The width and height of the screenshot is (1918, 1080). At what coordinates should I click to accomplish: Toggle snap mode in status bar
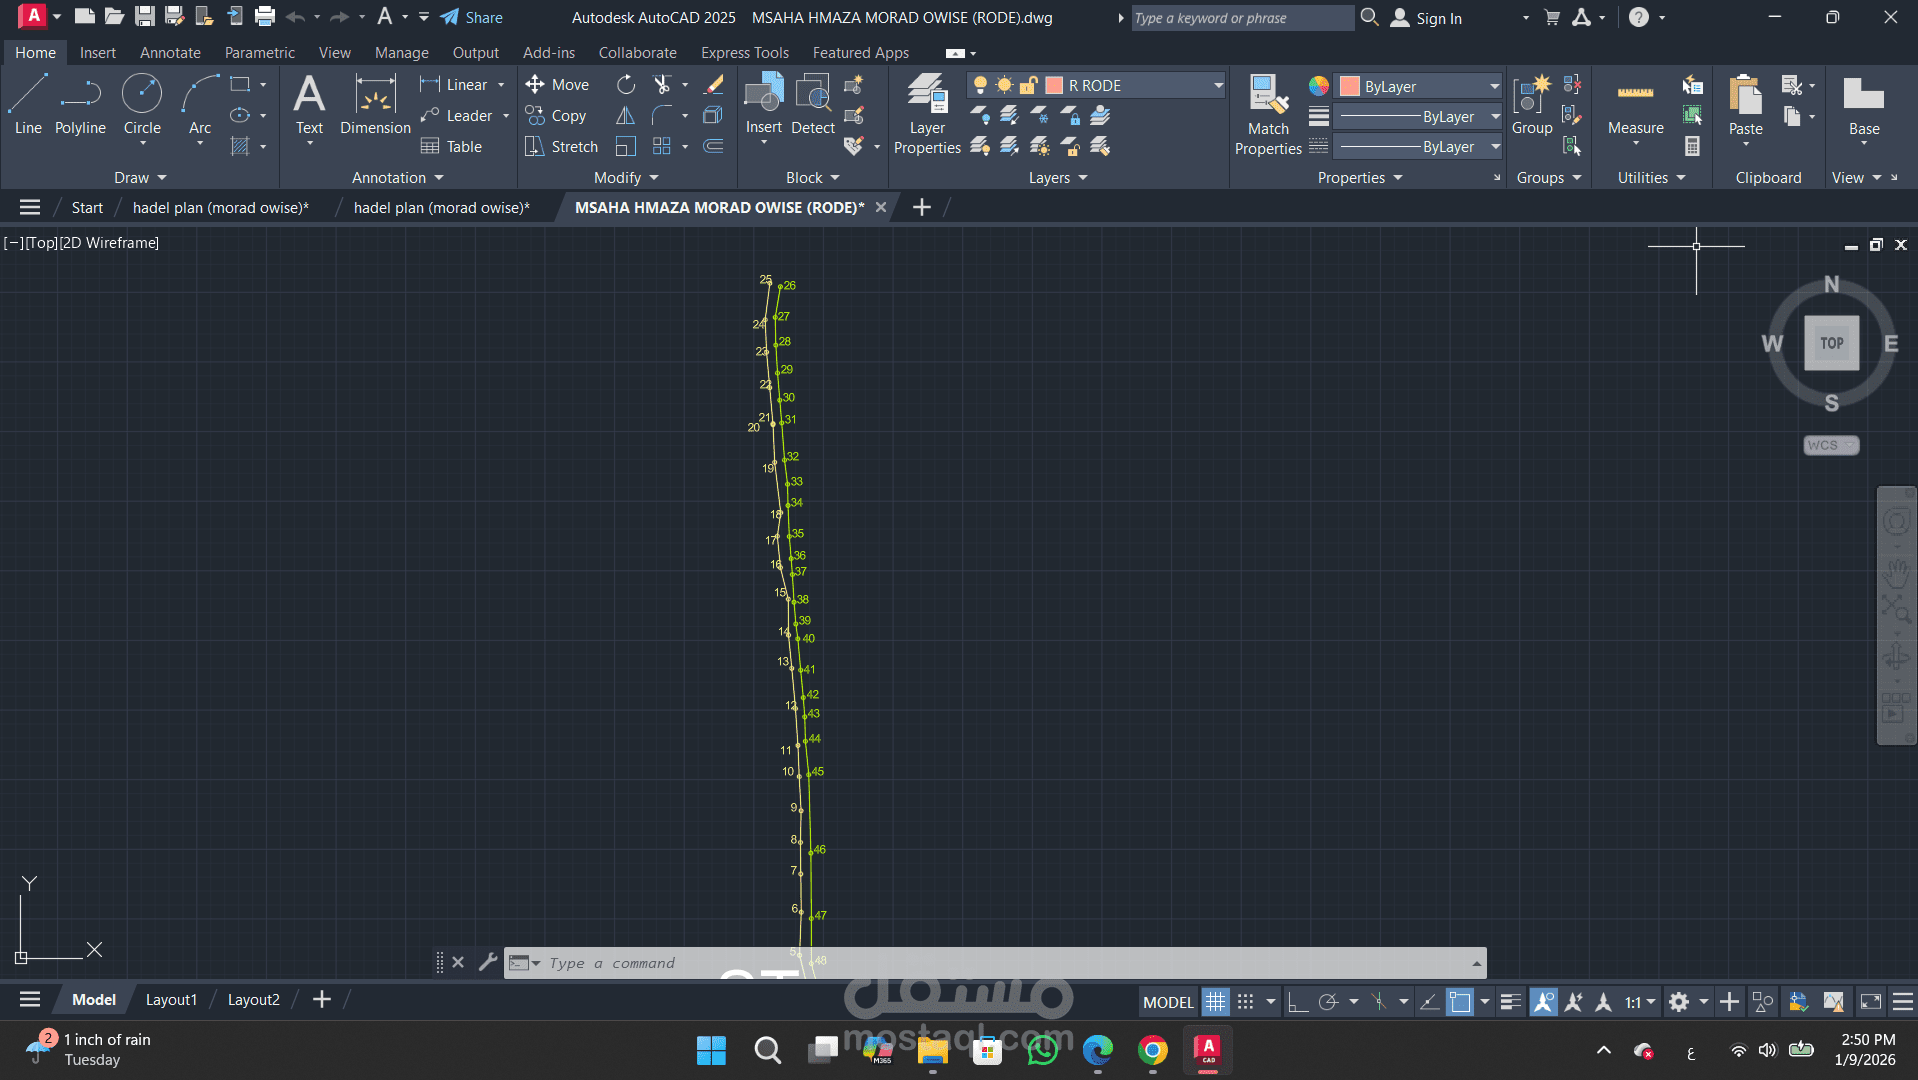pos(1245,1001)
